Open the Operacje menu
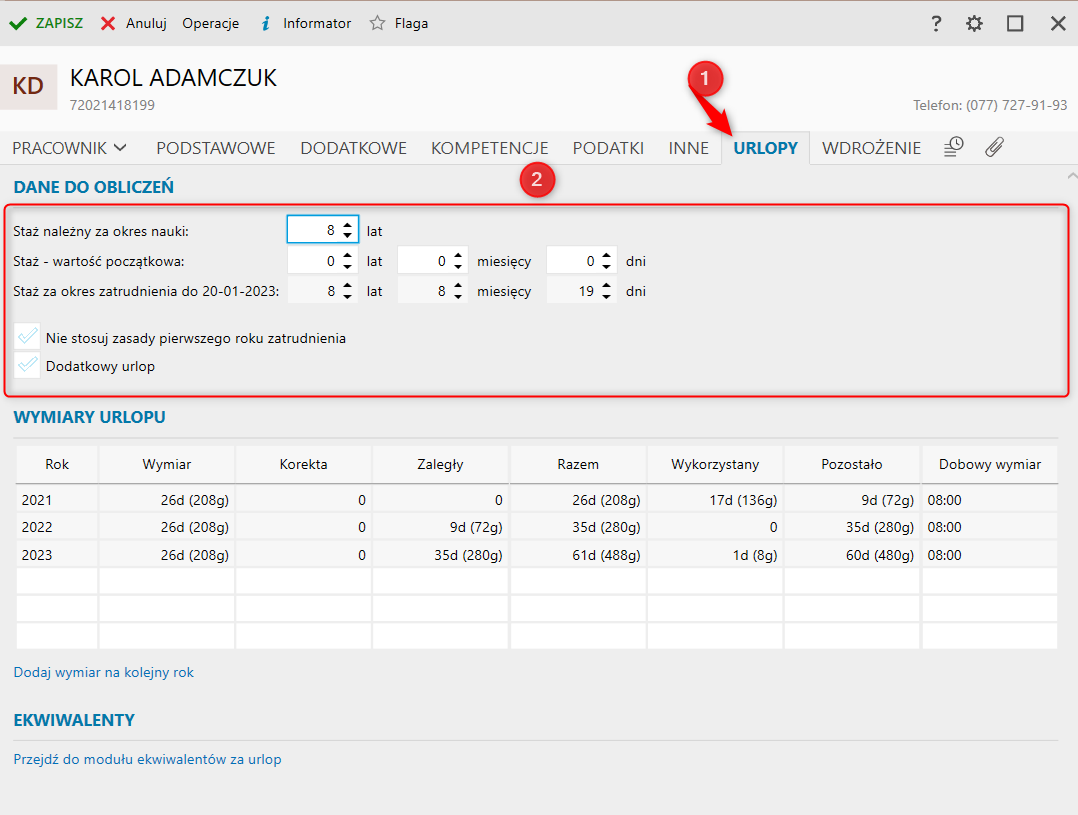The width and height of the screenshot is (1078, 815). 210,23
